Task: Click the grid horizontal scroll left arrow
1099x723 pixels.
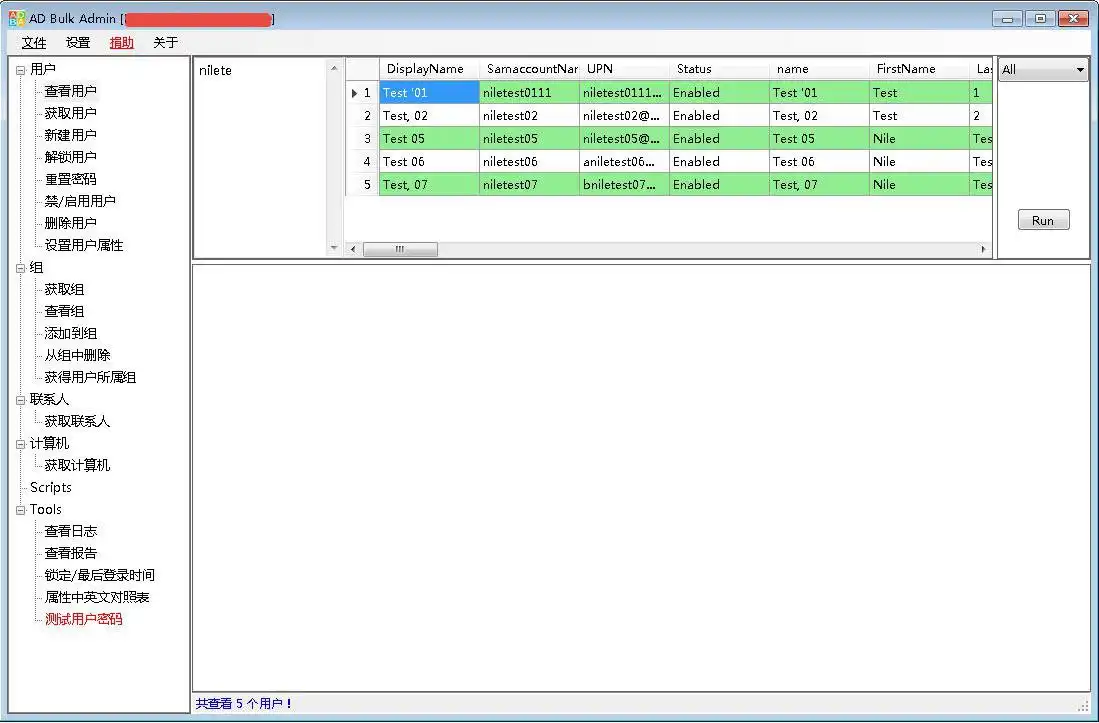Action: [x=353, y=249]
